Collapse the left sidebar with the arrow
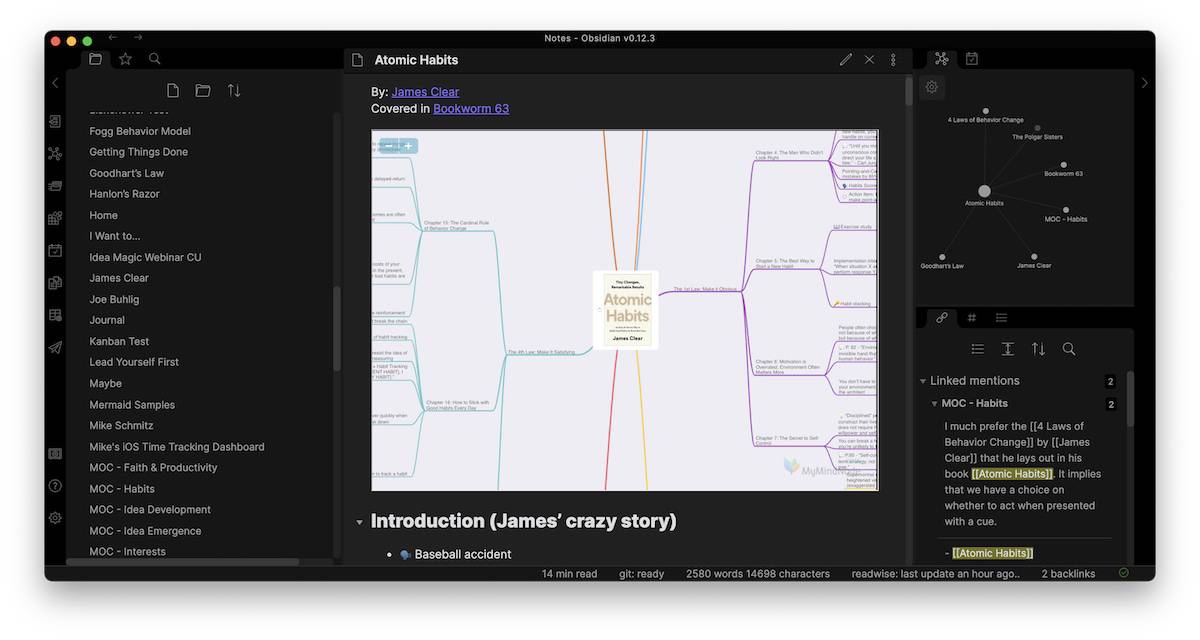The image size is (1200, 640). tap(55, 83)
